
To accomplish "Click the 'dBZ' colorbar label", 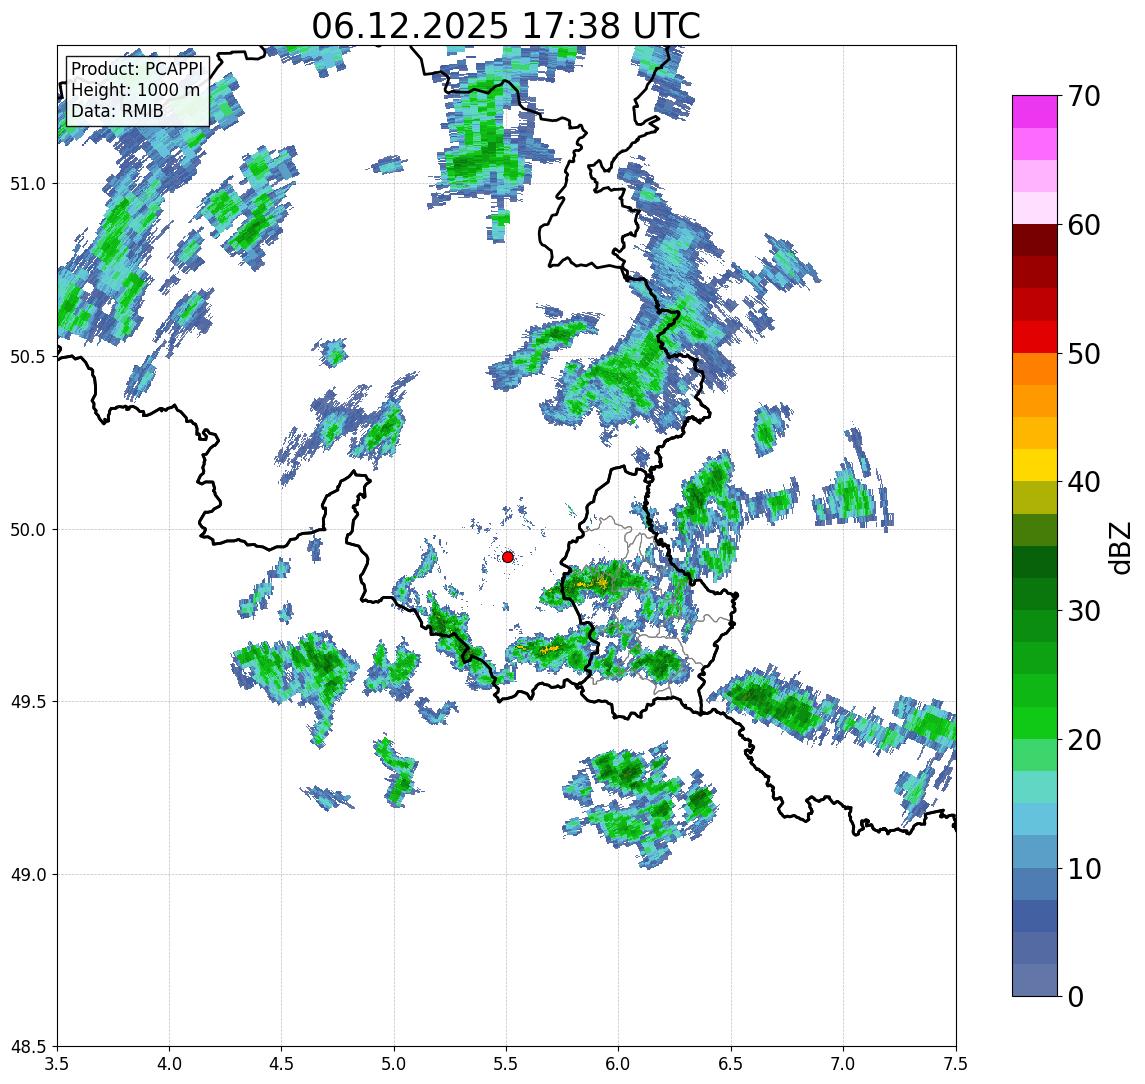I will coord(1119,547).
